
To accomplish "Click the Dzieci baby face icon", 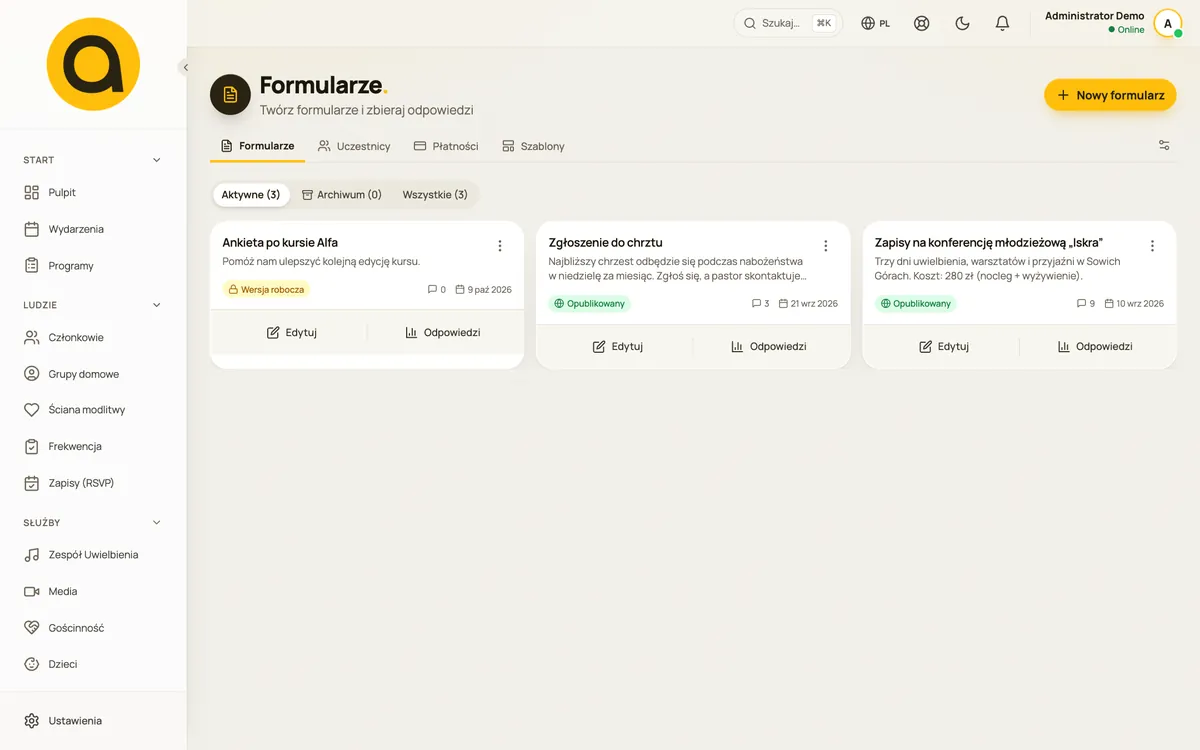I will 31,664.
